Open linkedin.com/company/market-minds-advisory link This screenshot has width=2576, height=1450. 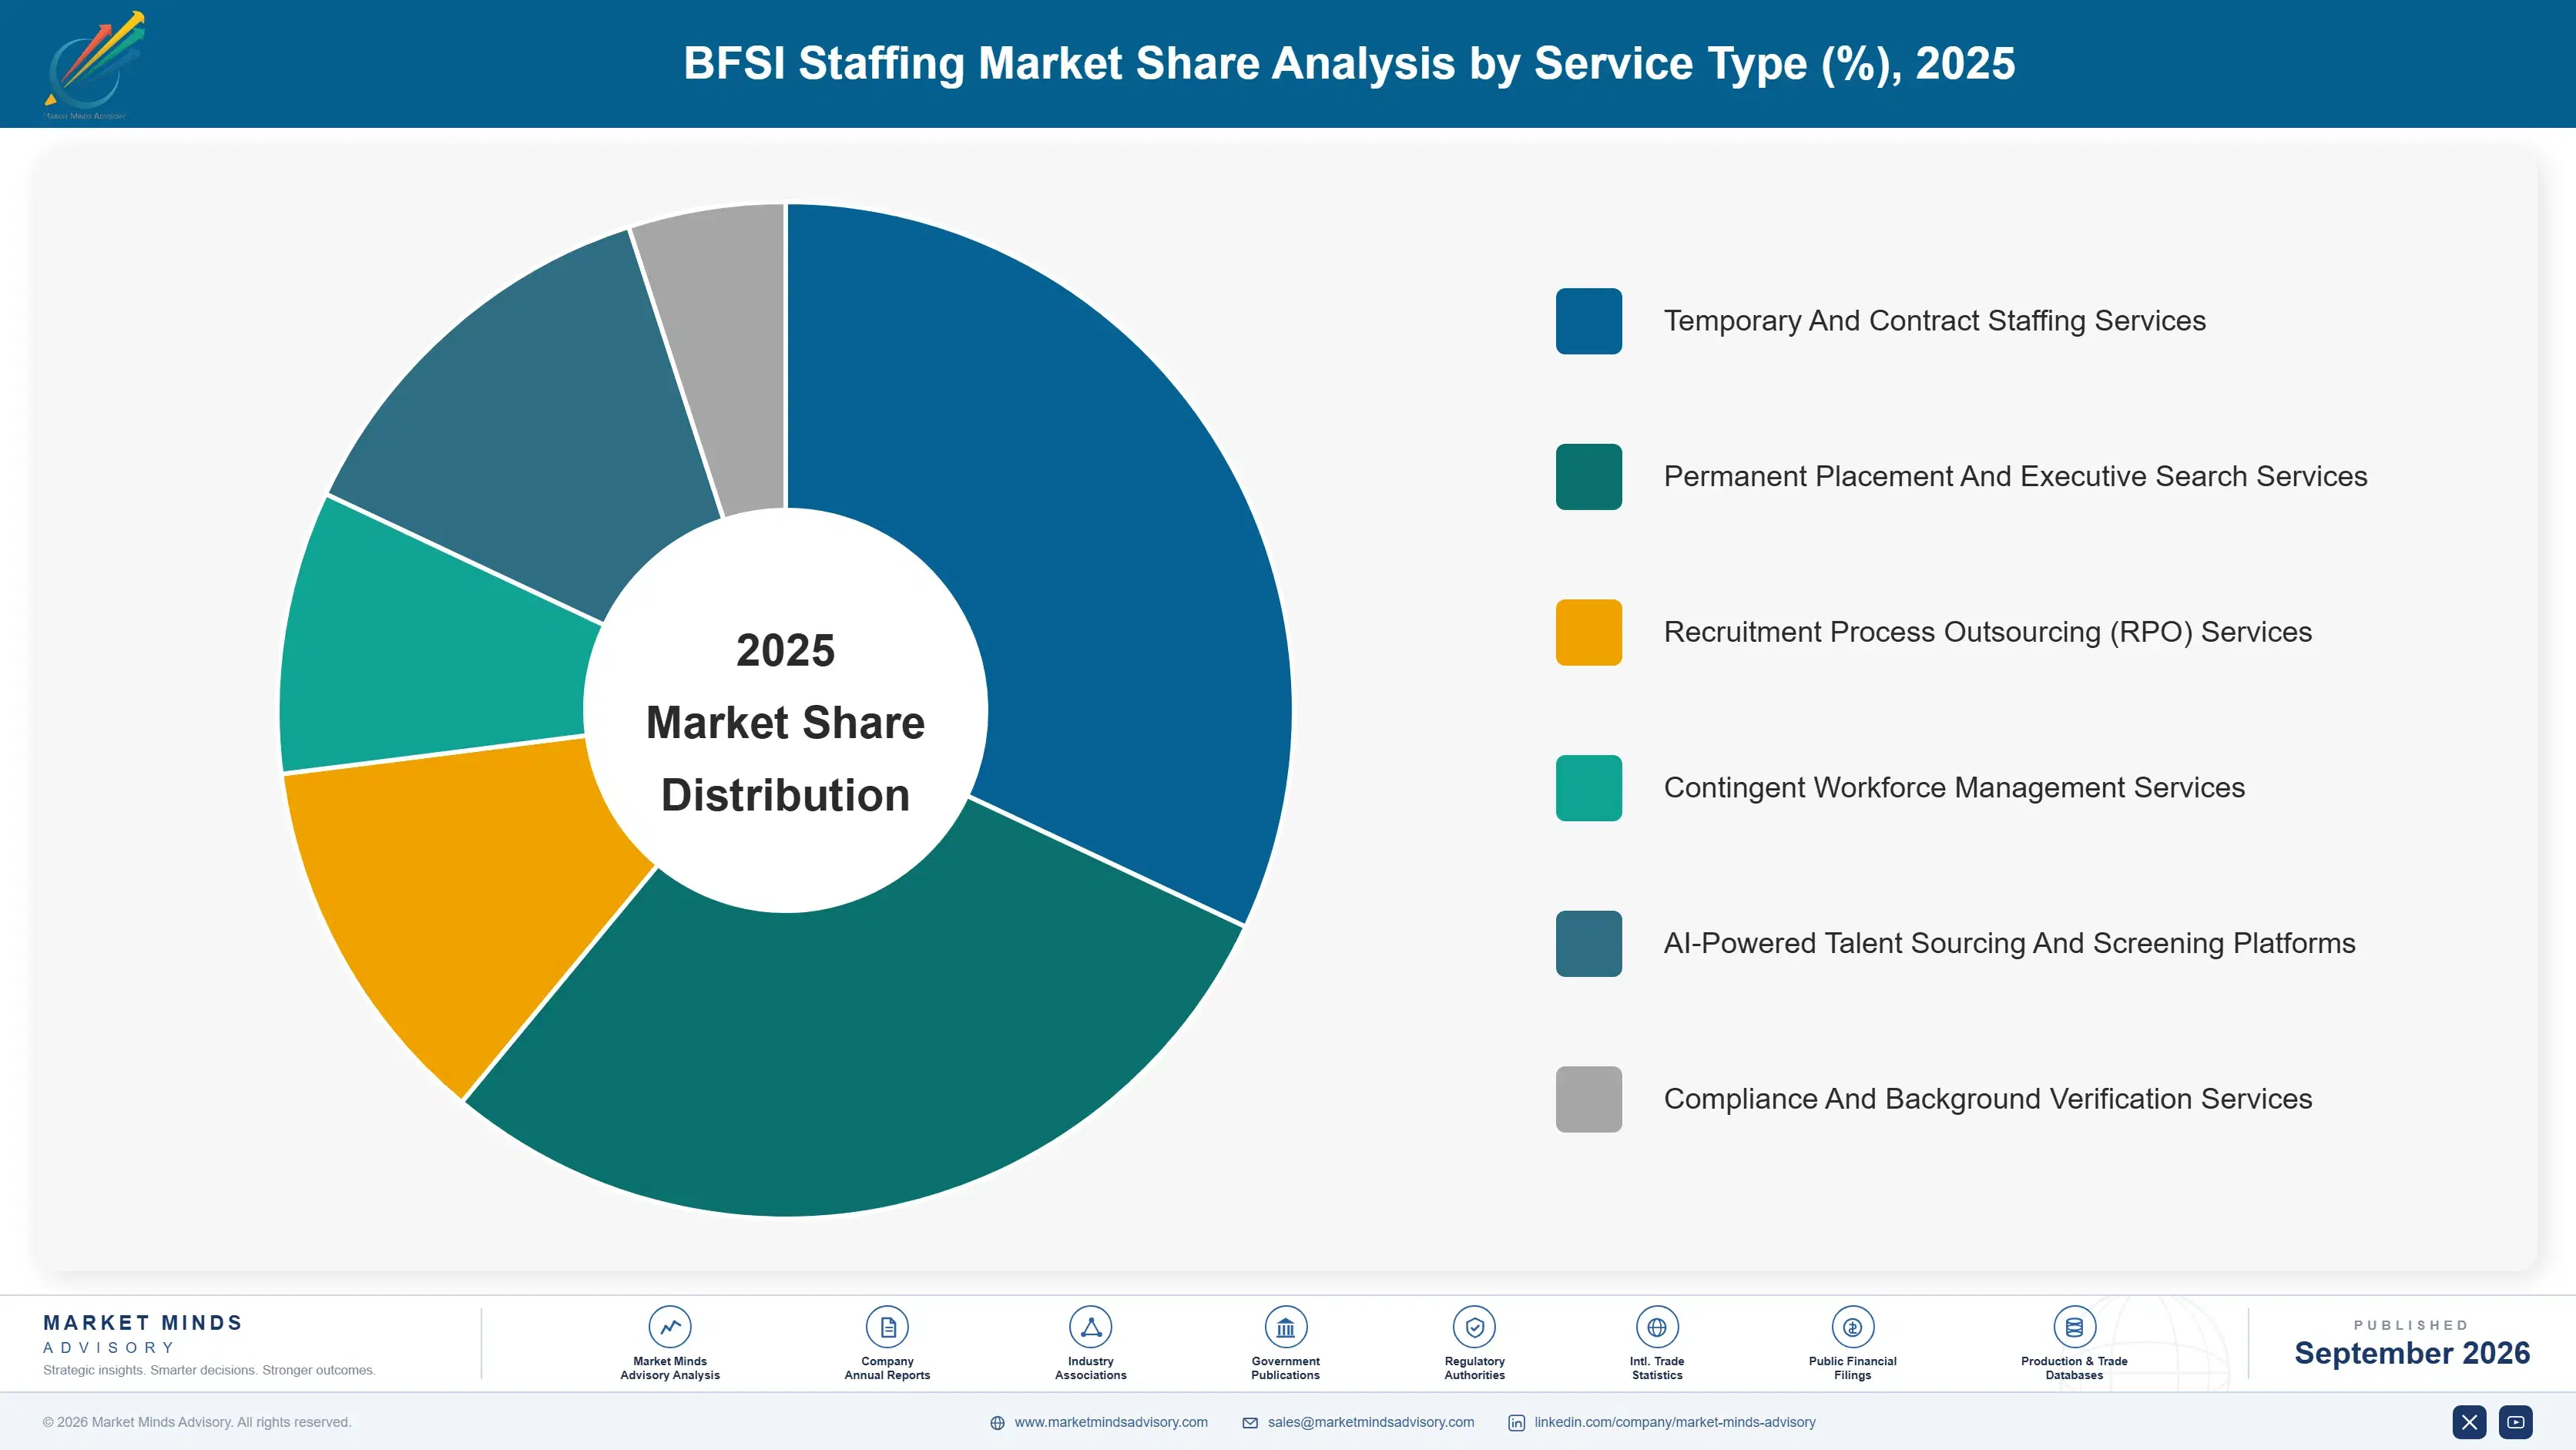pos(1675,1422)
